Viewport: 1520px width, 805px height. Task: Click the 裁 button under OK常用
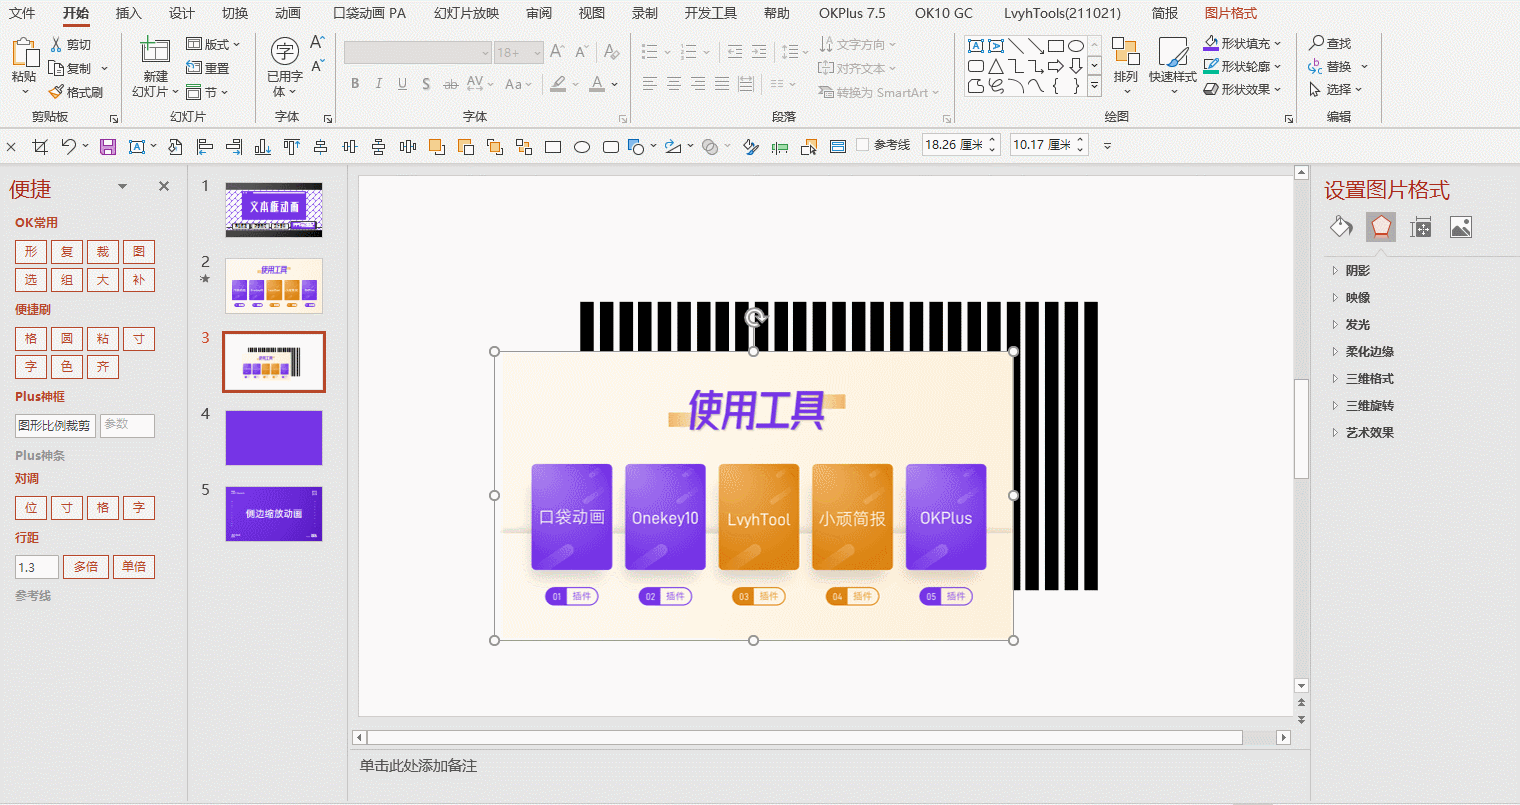click(103, 252)
